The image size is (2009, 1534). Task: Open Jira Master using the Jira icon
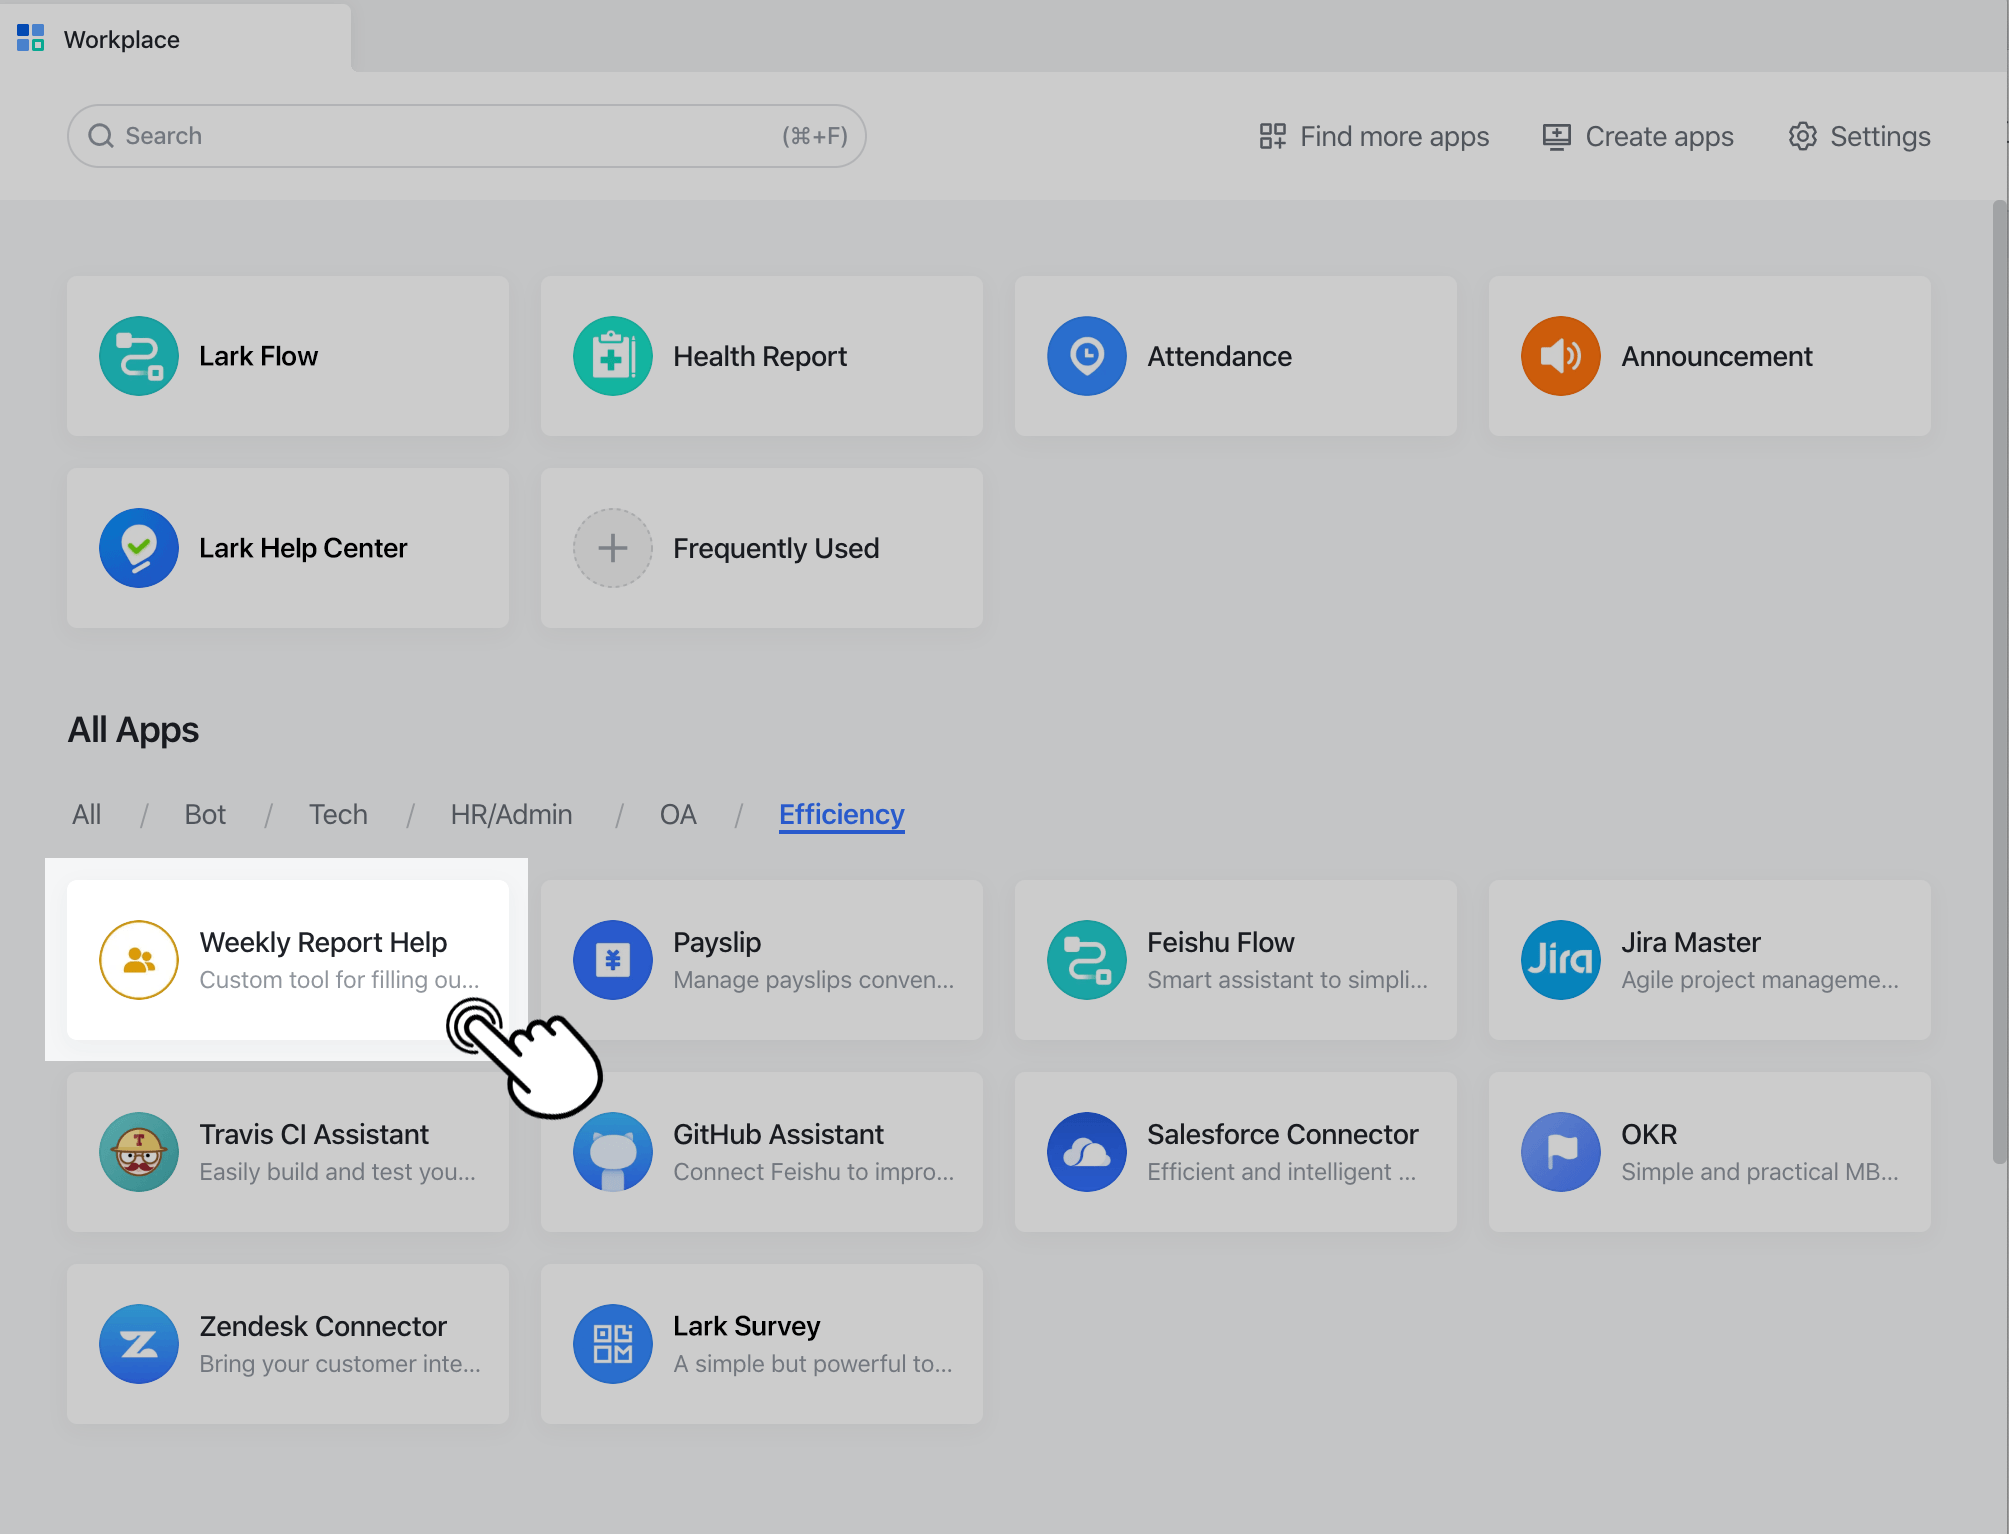pos(1560,959)
